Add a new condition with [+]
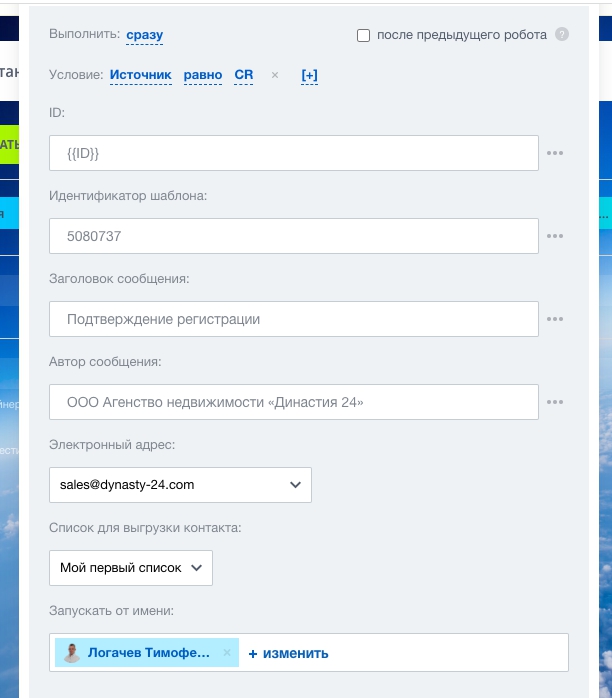612x698 pixels. 309,75
